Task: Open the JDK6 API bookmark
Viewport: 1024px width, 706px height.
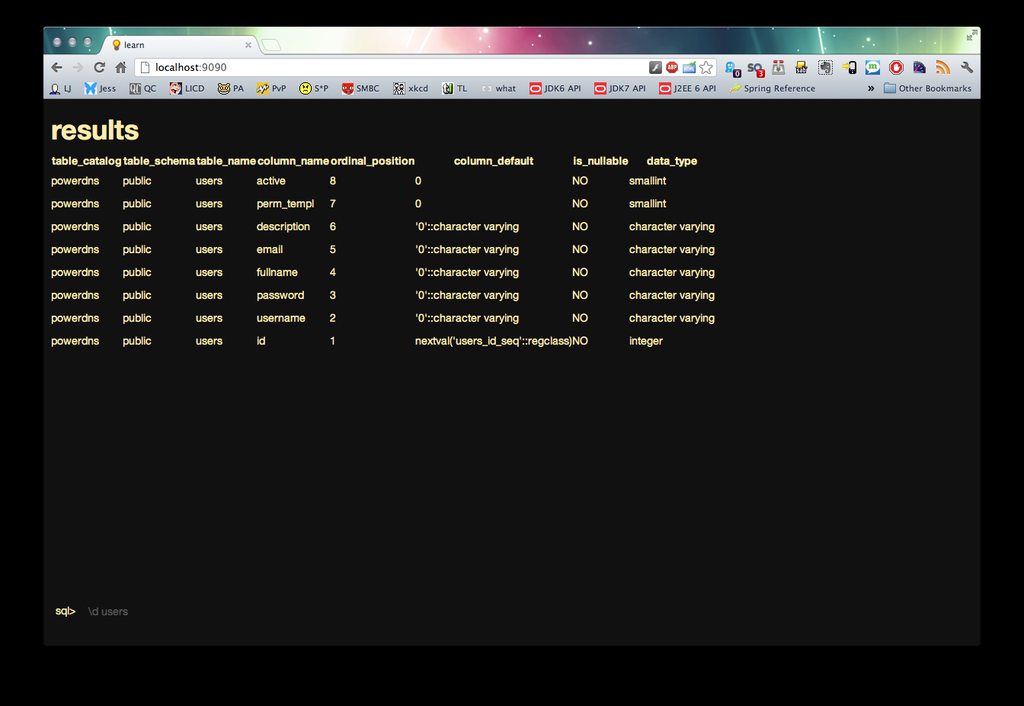Action: [x=554, y=88]
